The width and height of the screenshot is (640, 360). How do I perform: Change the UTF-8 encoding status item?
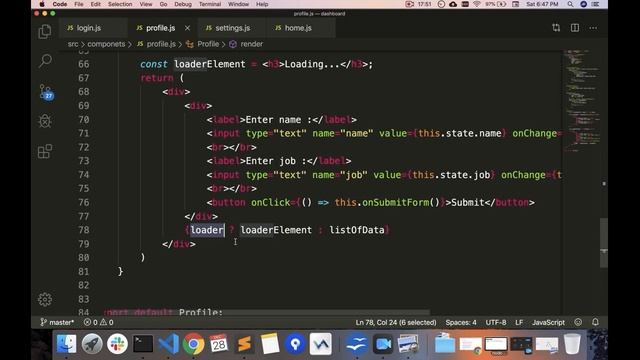click(496, 322)
